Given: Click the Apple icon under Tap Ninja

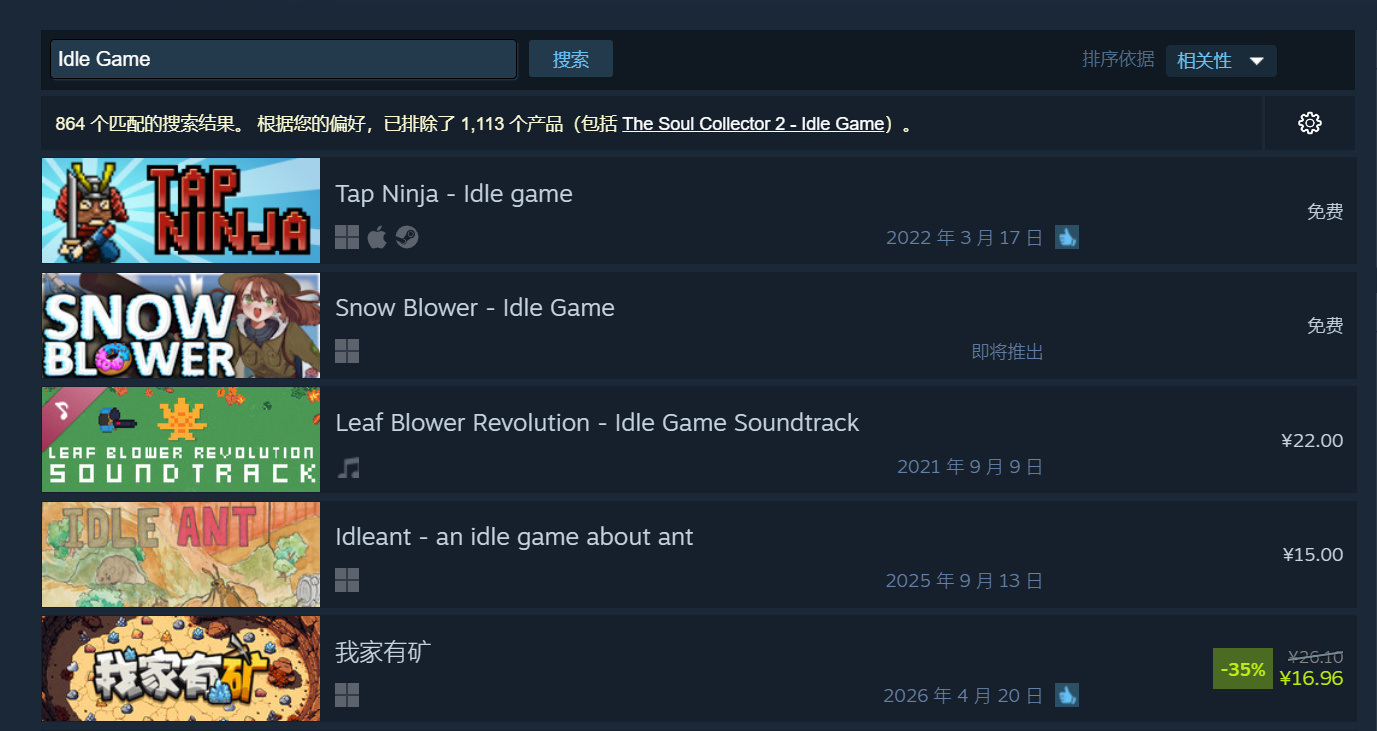Looking at the screenshot, I should point(377,237).
